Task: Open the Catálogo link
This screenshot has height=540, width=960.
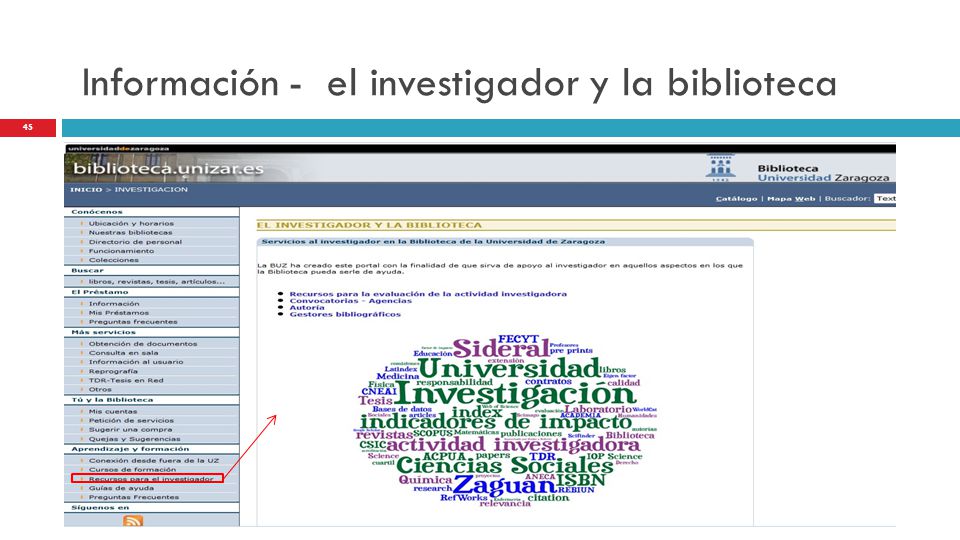Action: (736, 198)
